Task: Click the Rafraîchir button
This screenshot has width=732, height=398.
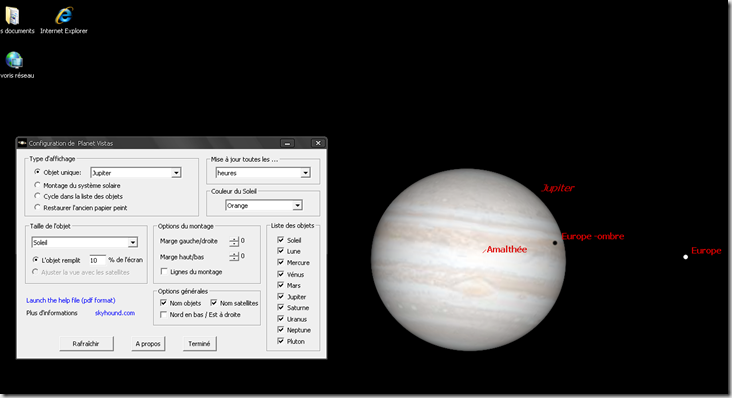Action: (86, 343)
